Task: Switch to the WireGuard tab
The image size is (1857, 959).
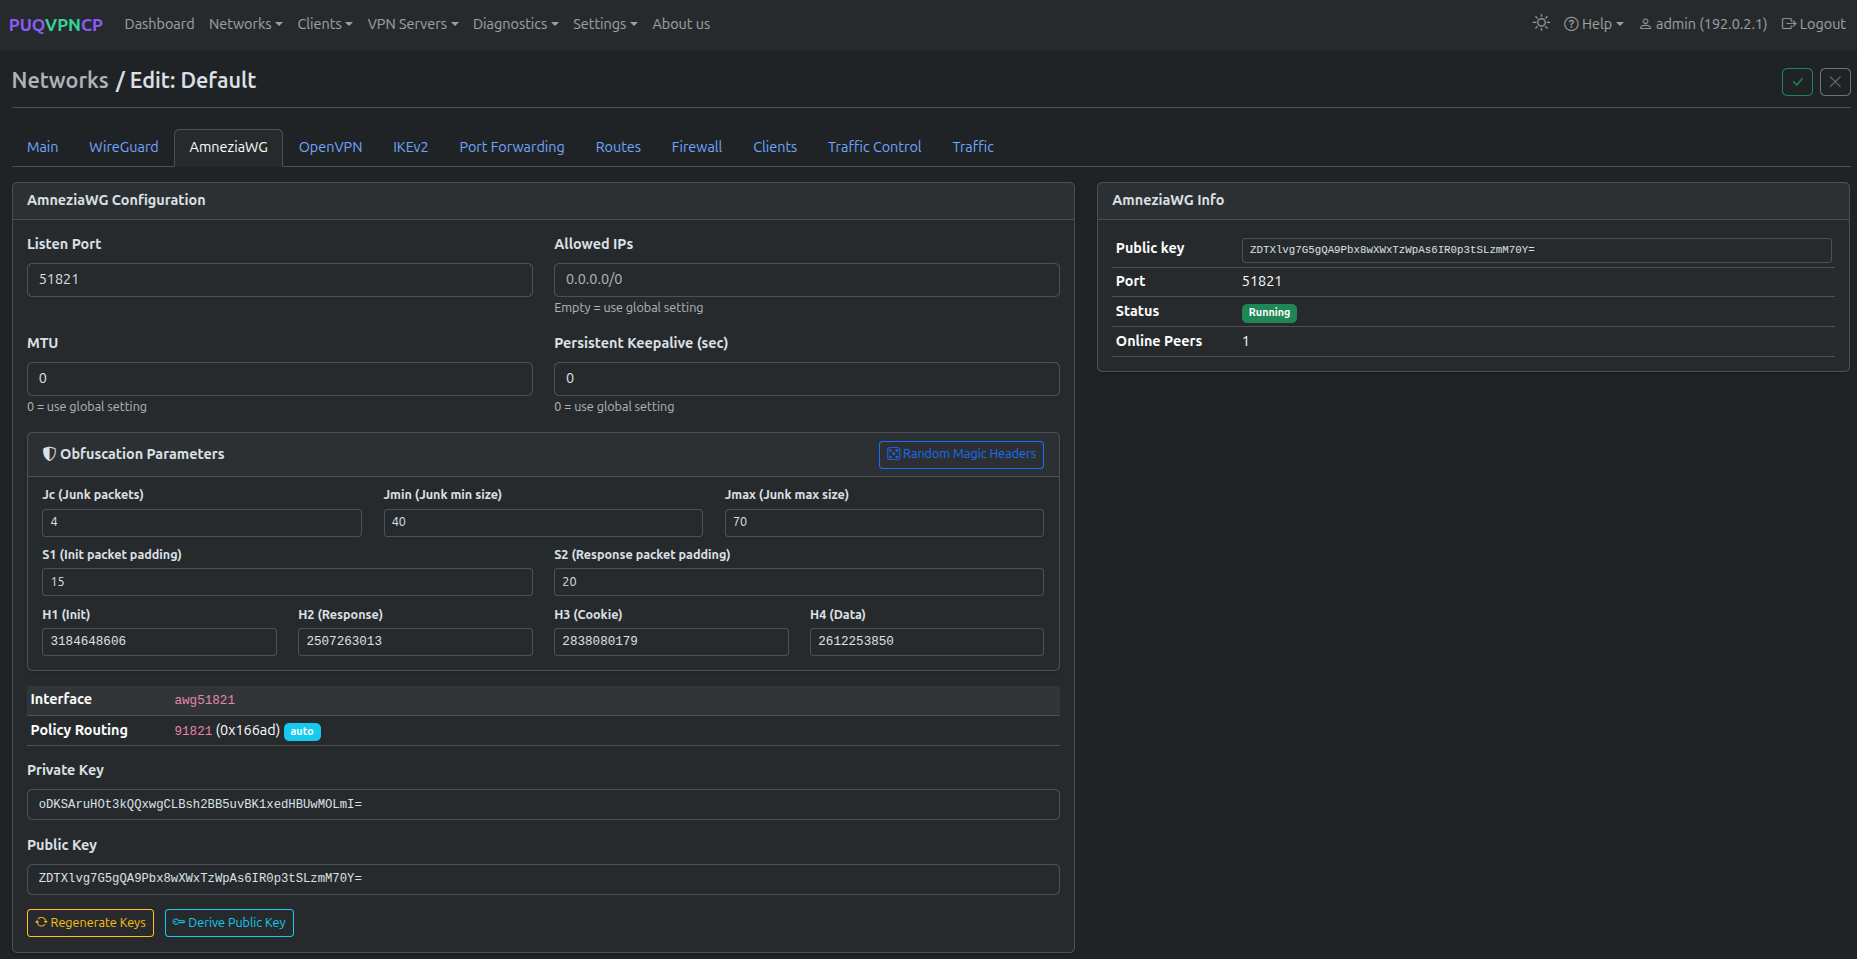Action: (x=124, y=147)
